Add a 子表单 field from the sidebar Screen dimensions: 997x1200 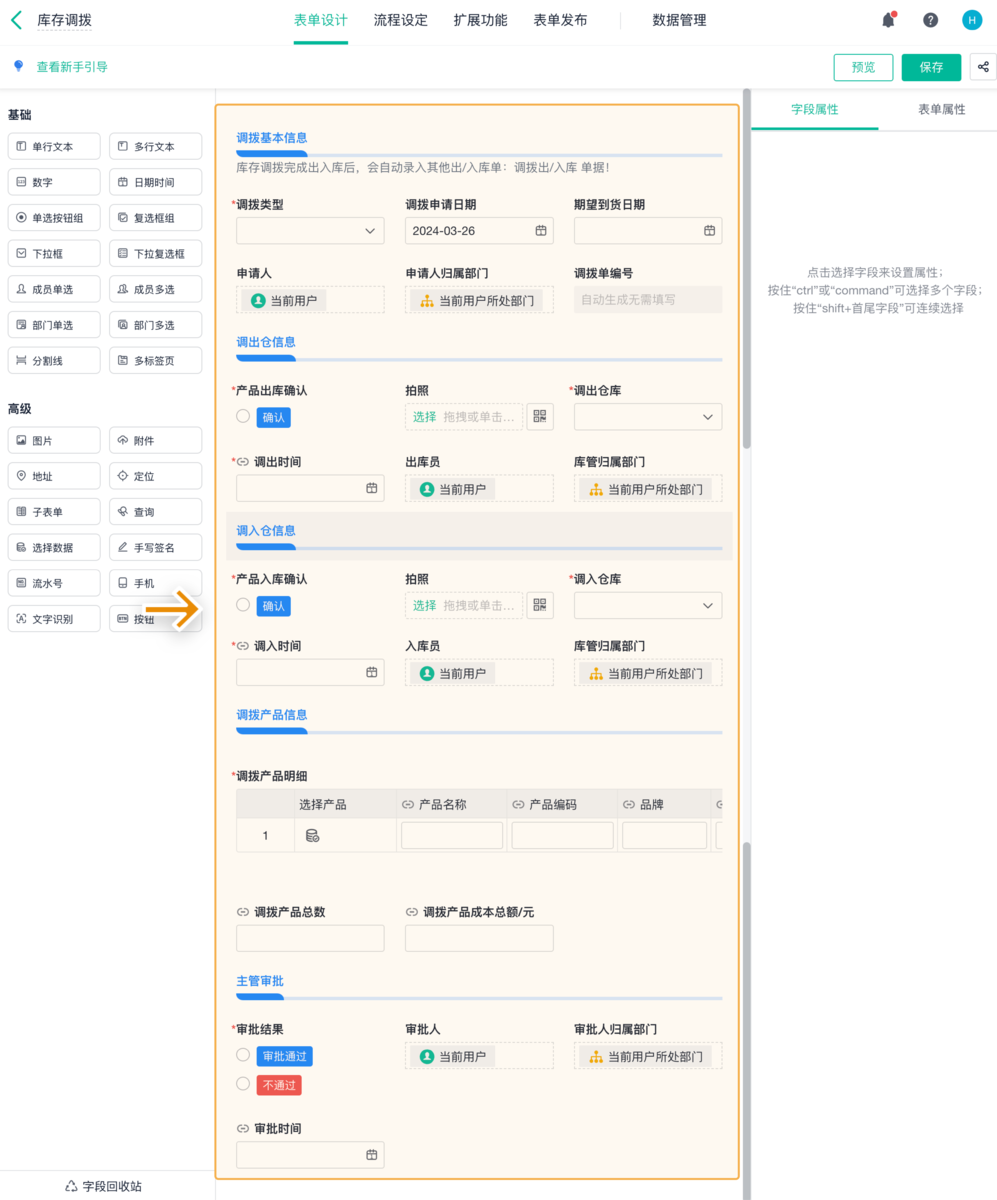[53, 511]
